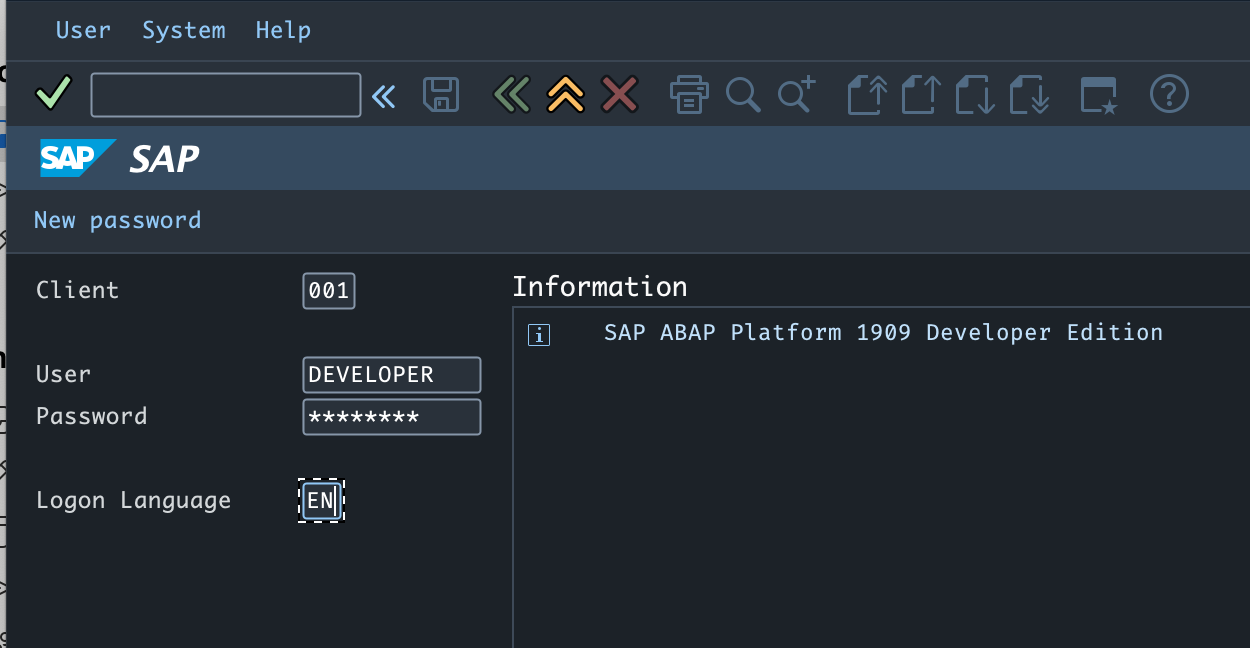
Task: Click the Last Page toolbar icon
Action: coord(1028,94)
